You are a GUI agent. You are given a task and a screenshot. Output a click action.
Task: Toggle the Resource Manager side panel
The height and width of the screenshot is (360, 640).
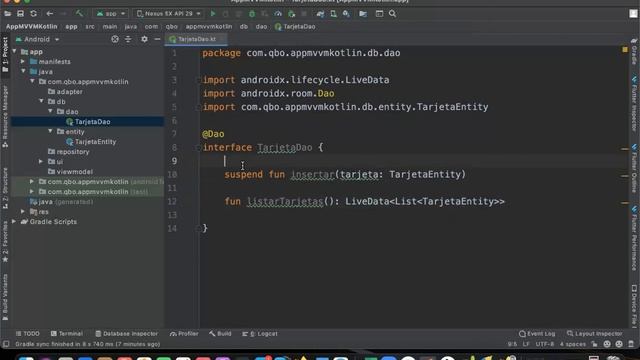tap(5, 116)
